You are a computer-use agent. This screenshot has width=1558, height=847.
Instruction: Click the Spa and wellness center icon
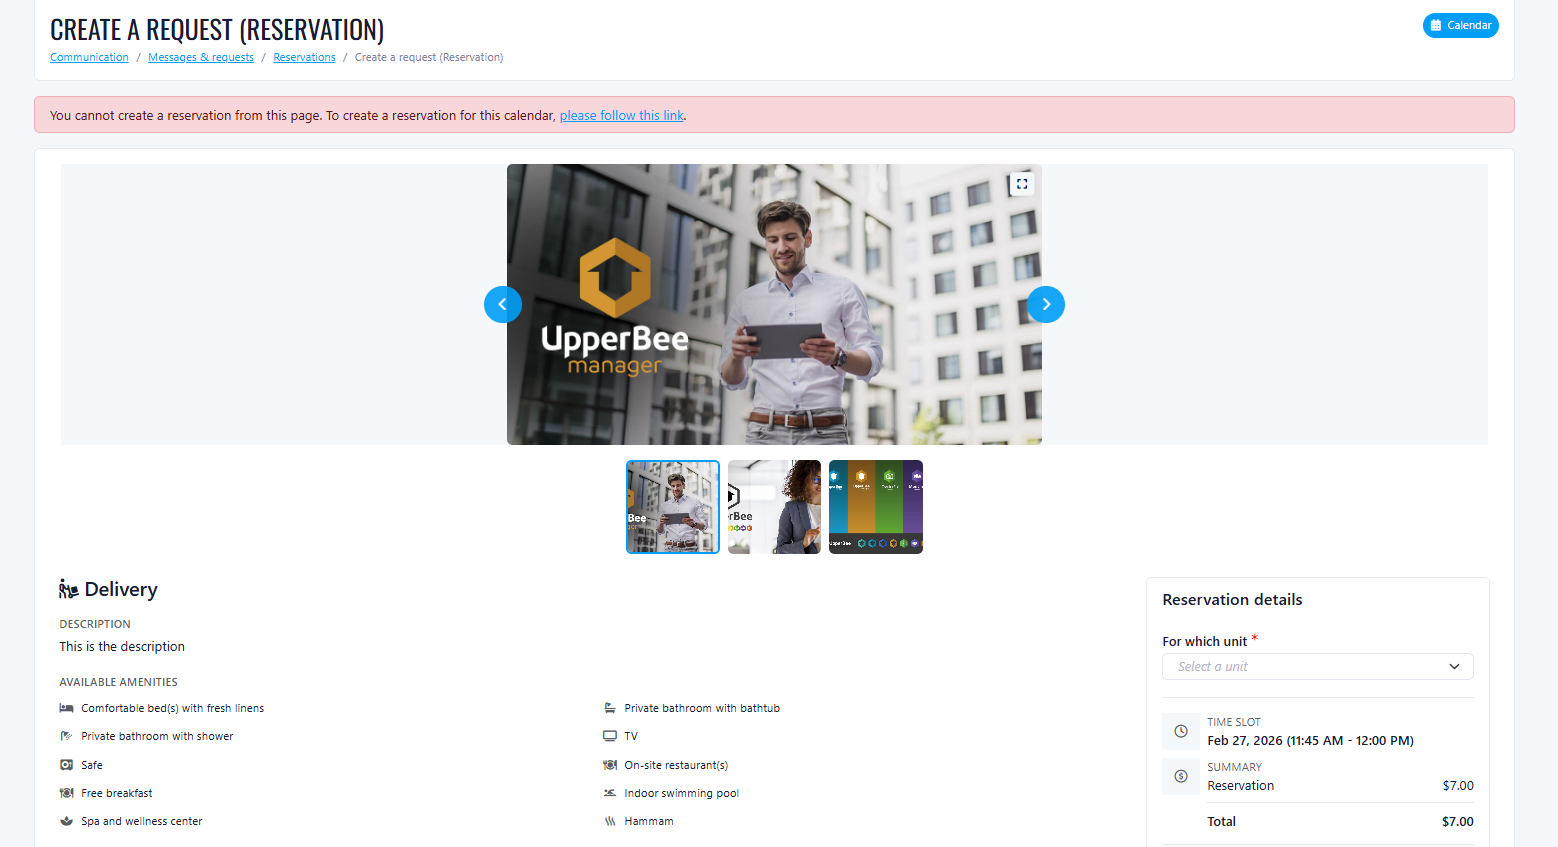[x=66, y=821]
